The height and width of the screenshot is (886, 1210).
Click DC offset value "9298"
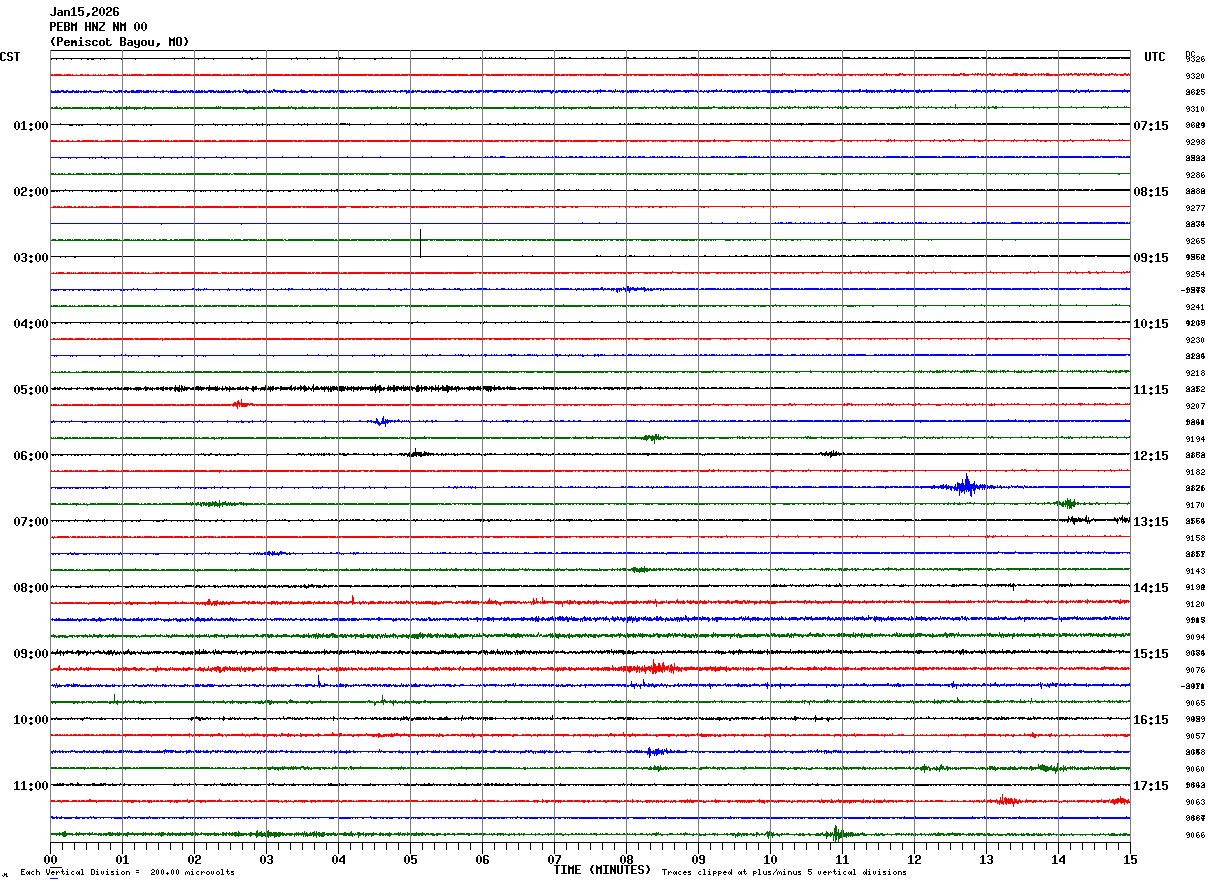[x=1195, y=142]
